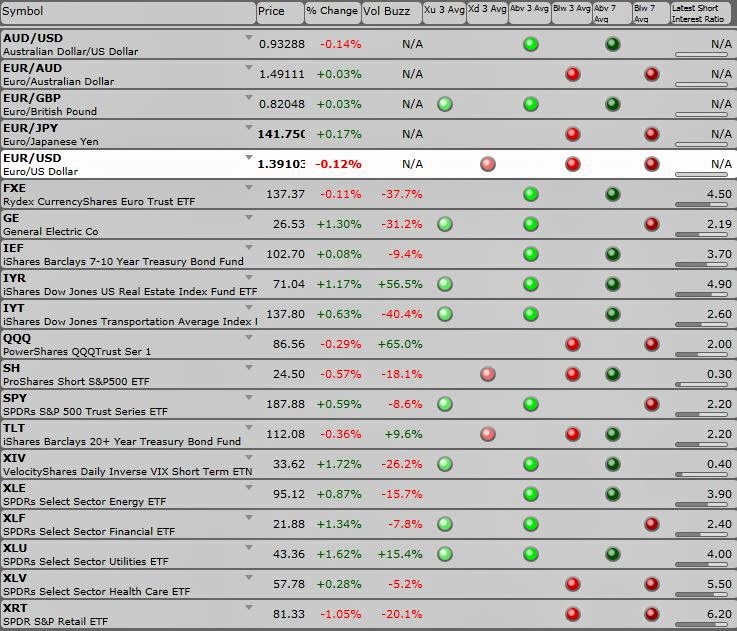
Task: Click EUR/AUD price 1.49111
Action: [282, 74]
